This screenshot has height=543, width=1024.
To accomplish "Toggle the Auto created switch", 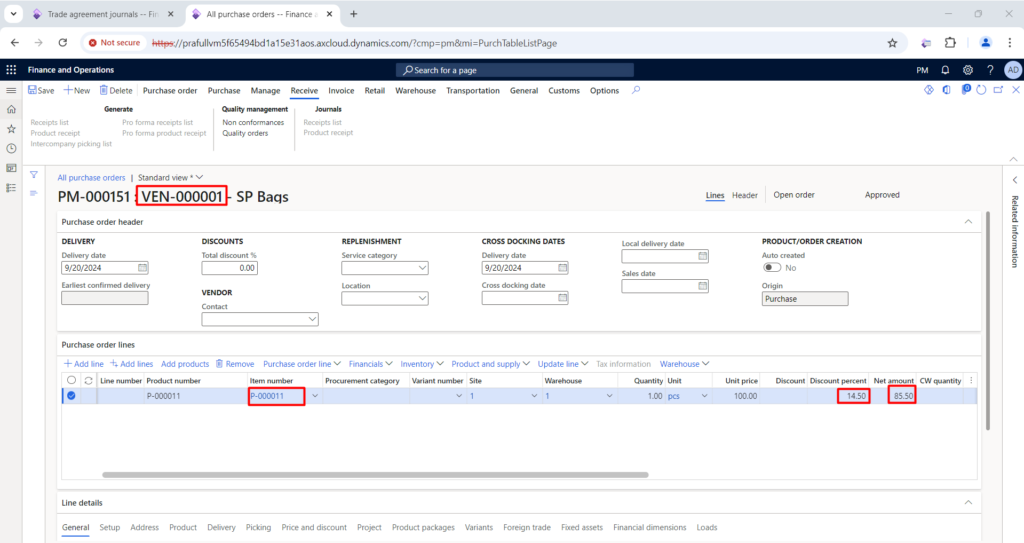I will coord(772,268).
